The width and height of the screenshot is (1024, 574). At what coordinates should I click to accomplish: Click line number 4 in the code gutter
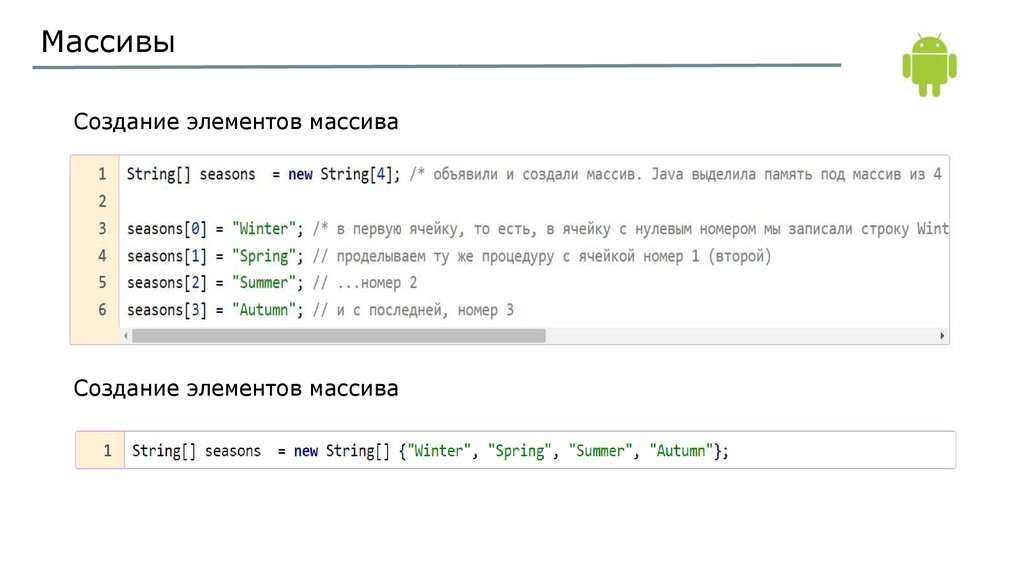101,256
